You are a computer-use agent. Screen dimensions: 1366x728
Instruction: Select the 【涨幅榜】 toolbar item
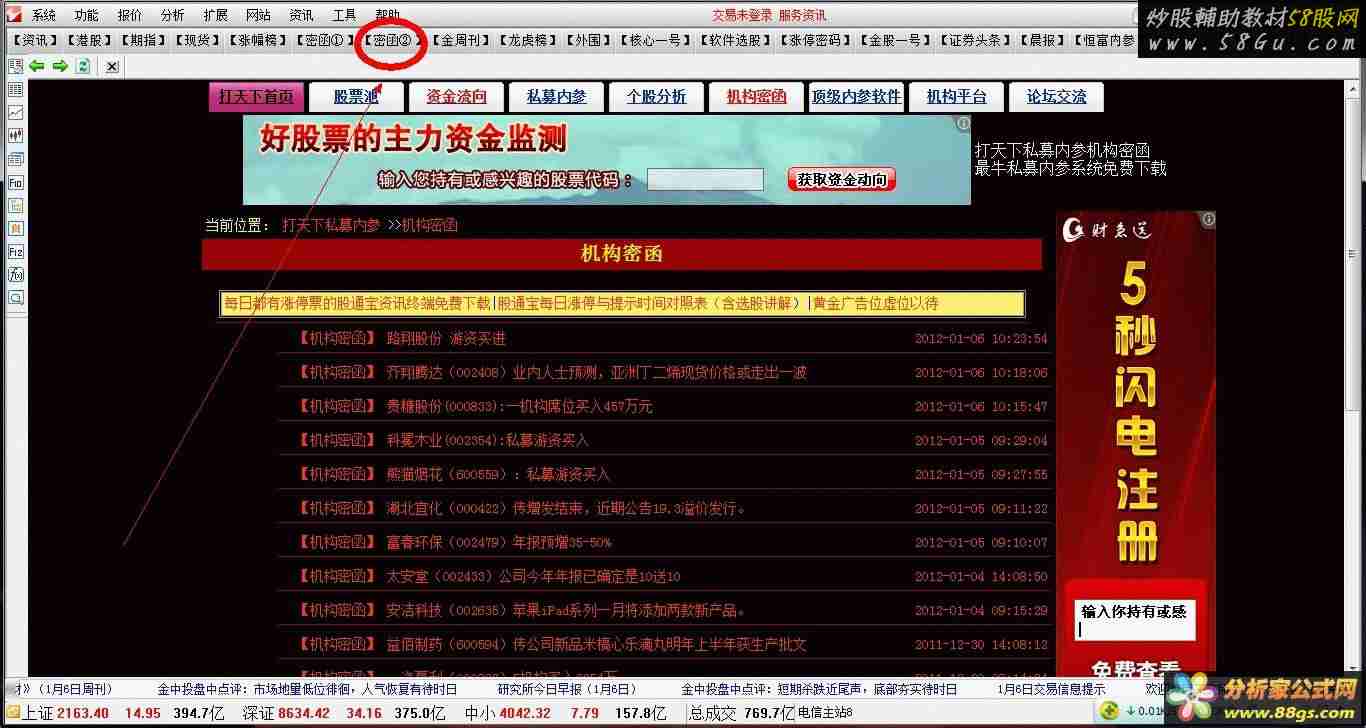click(x=257, y=40)
